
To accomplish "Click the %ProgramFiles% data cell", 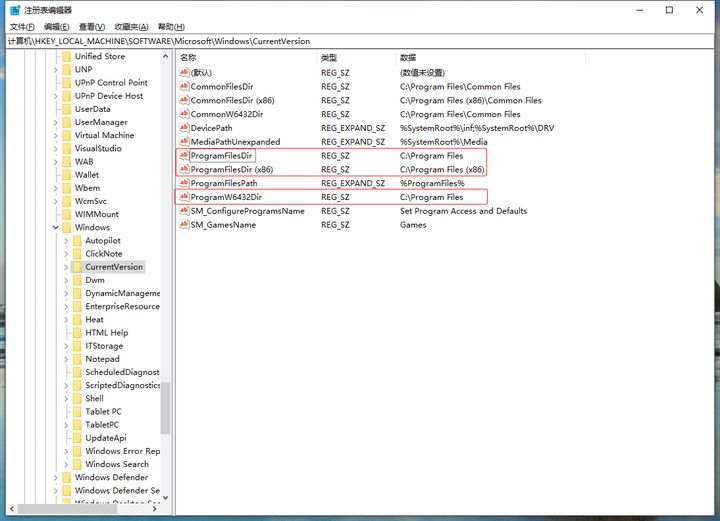I will point(432,183).
